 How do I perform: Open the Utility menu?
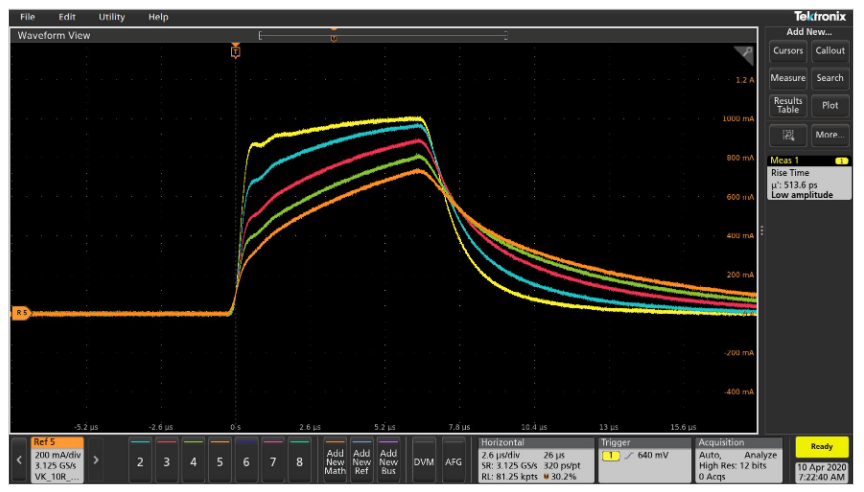(112, 17)
